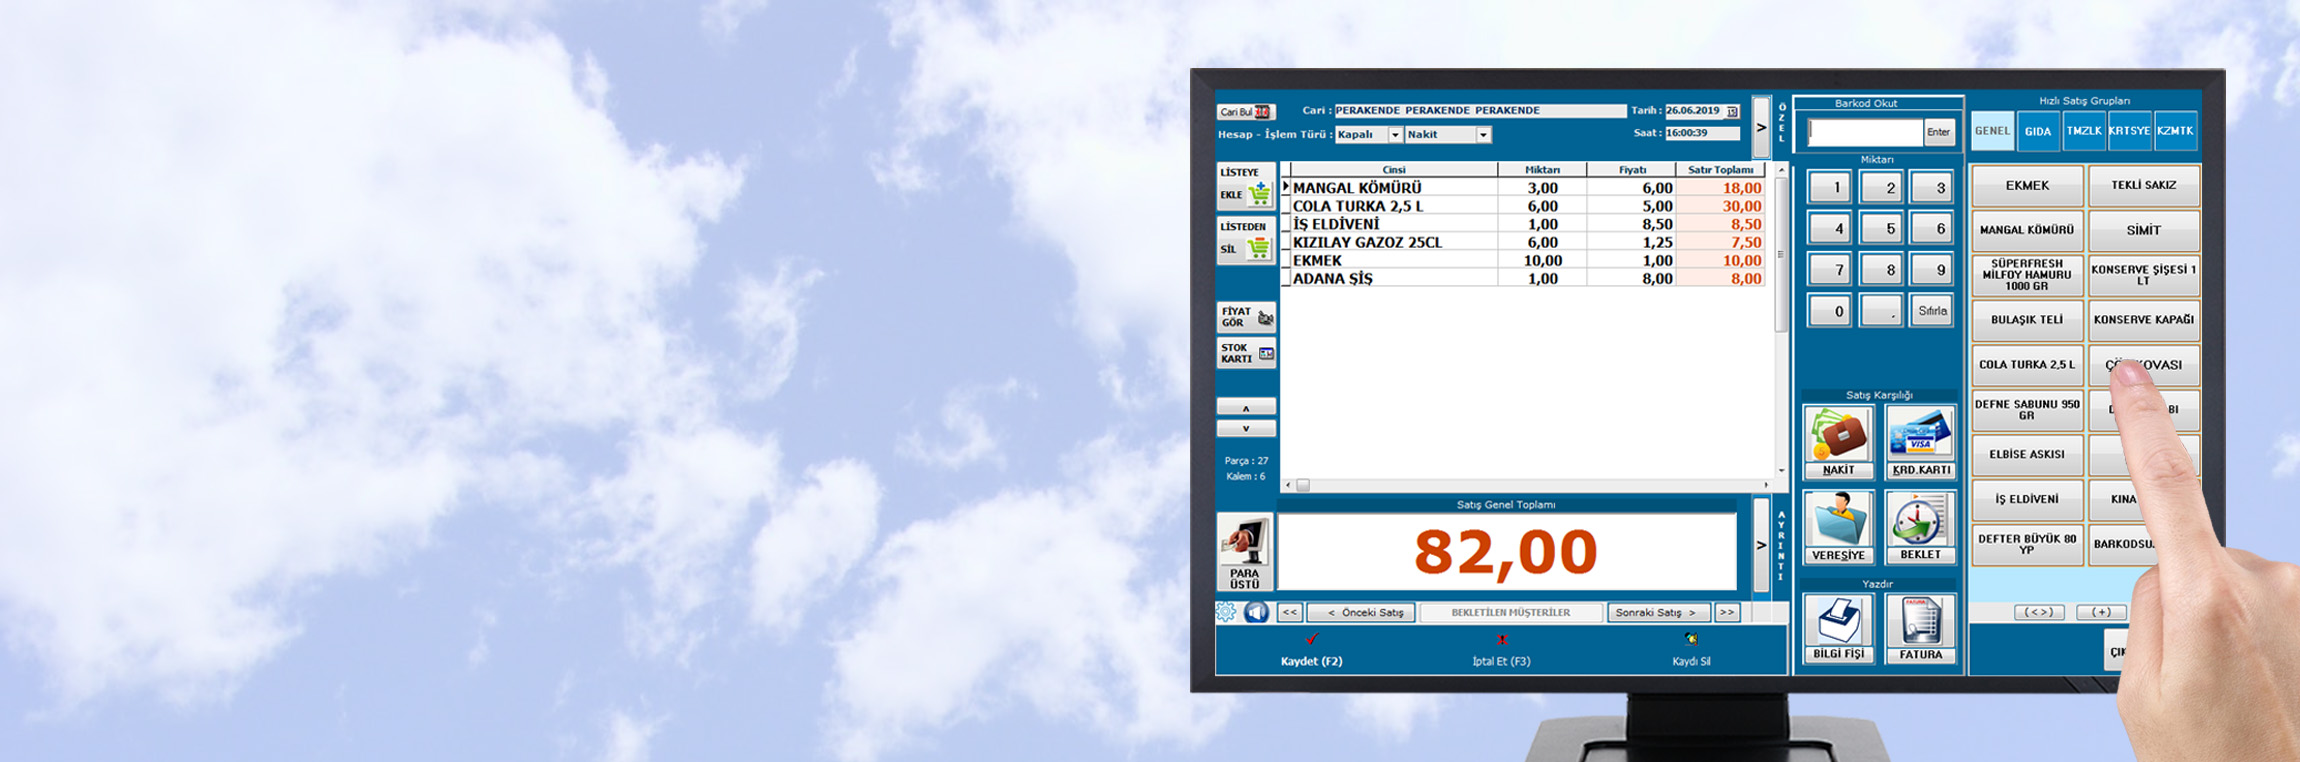Click the Bekletilen Müşteriler button
Image resolution: width=2300 pixels, height=762 pixels.
pos(1511,613)
